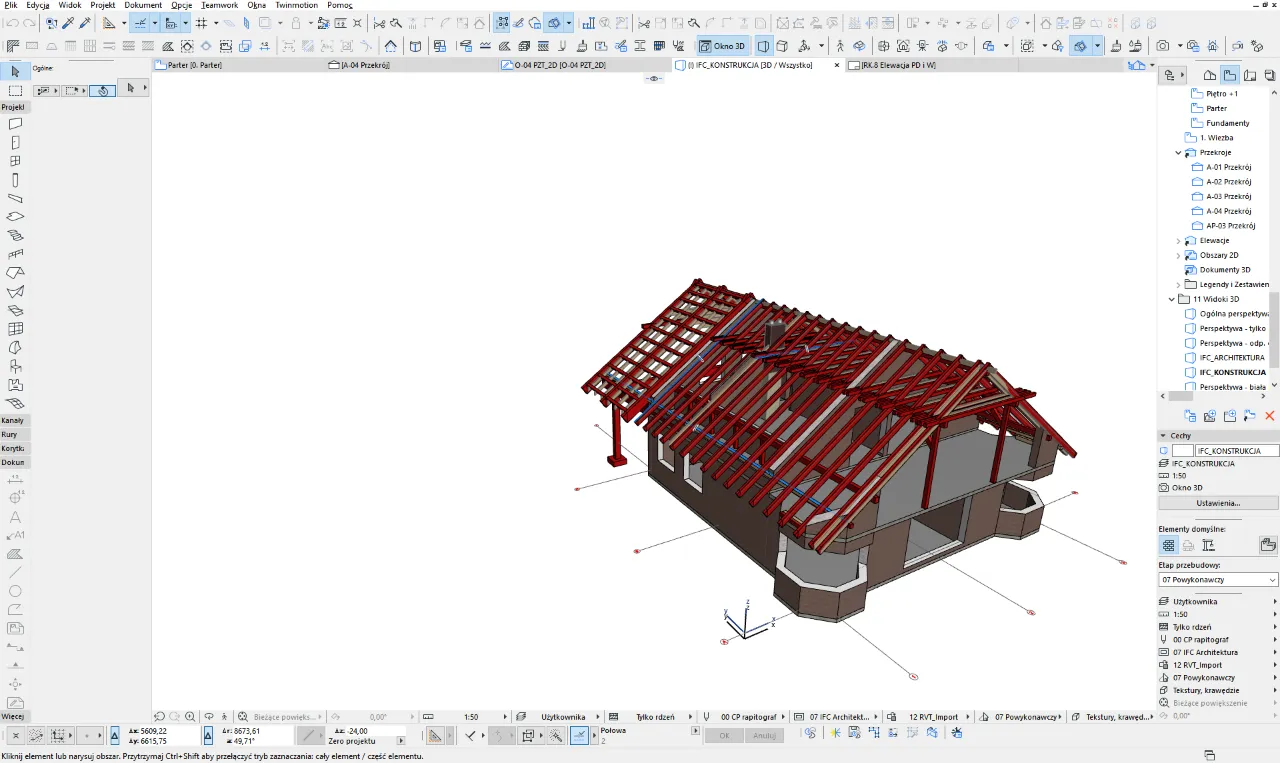Switch to the RK.8 Elewacja PD i W tab
Screen dimensions: 1280x763
(897, 65)
